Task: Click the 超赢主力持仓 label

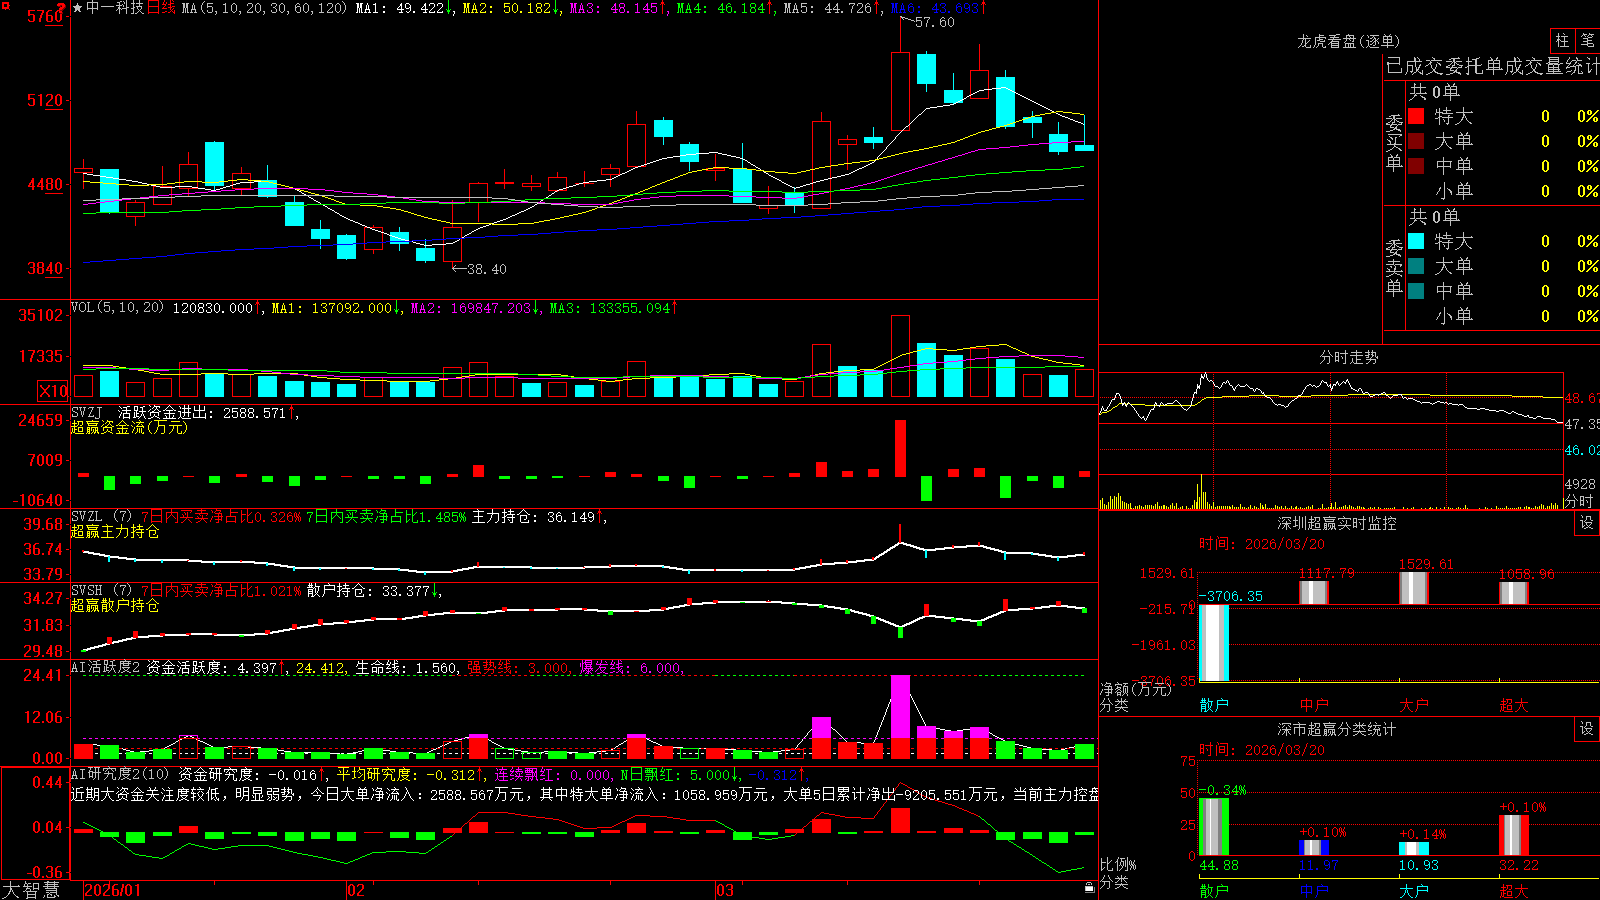Action: click(115, 531)
